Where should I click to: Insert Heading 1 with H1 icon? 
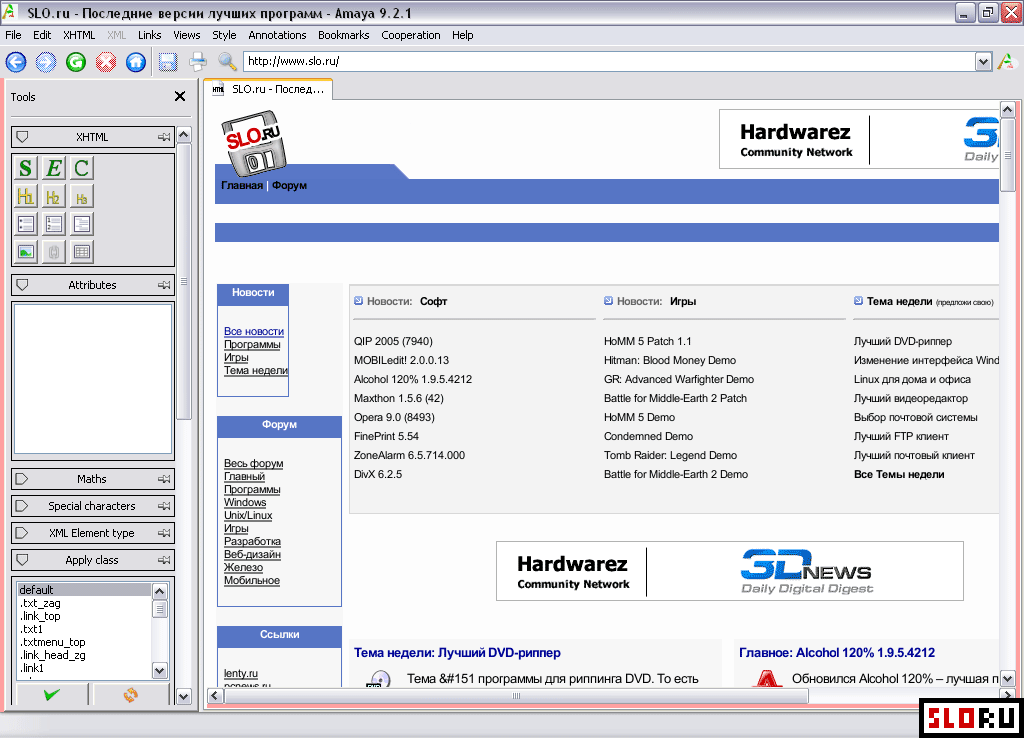(25, 197)
